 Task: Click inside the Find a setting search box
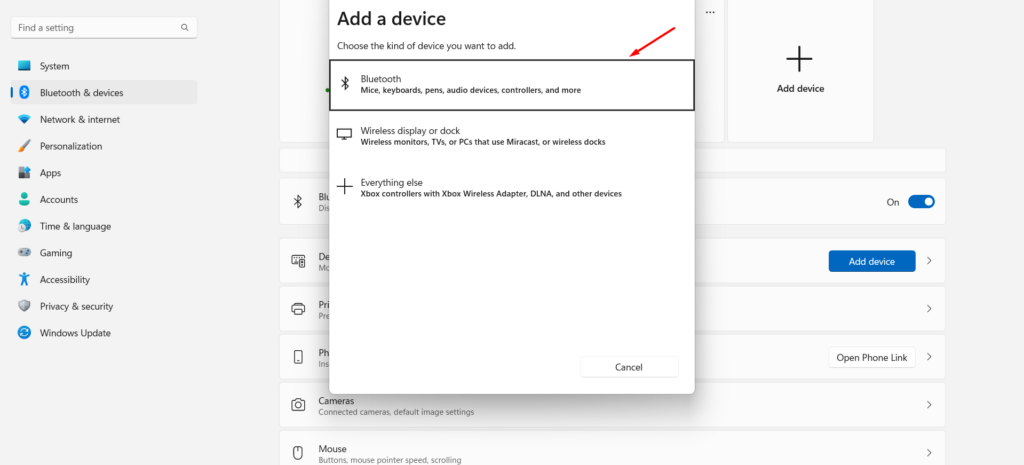pos(97,28)
